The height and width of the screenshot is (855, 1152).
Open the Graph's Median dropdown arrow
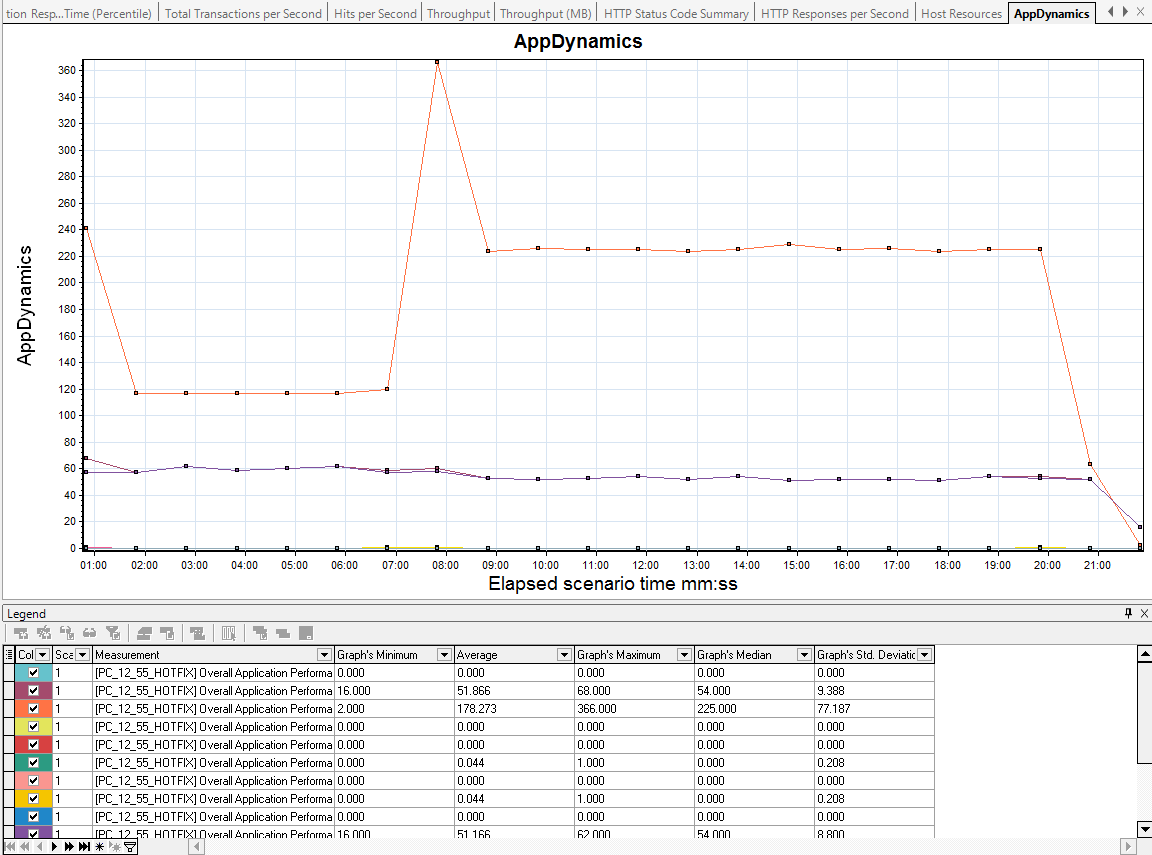pyautogui.click(x=803, y=654)
